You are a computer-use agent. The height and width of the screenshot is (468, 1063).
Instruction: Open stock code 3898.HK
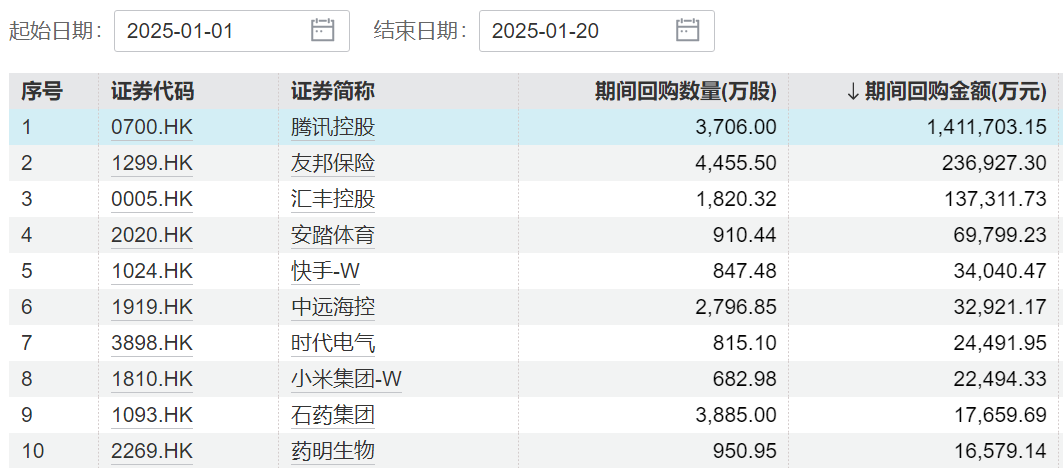[x=152, y=343]
